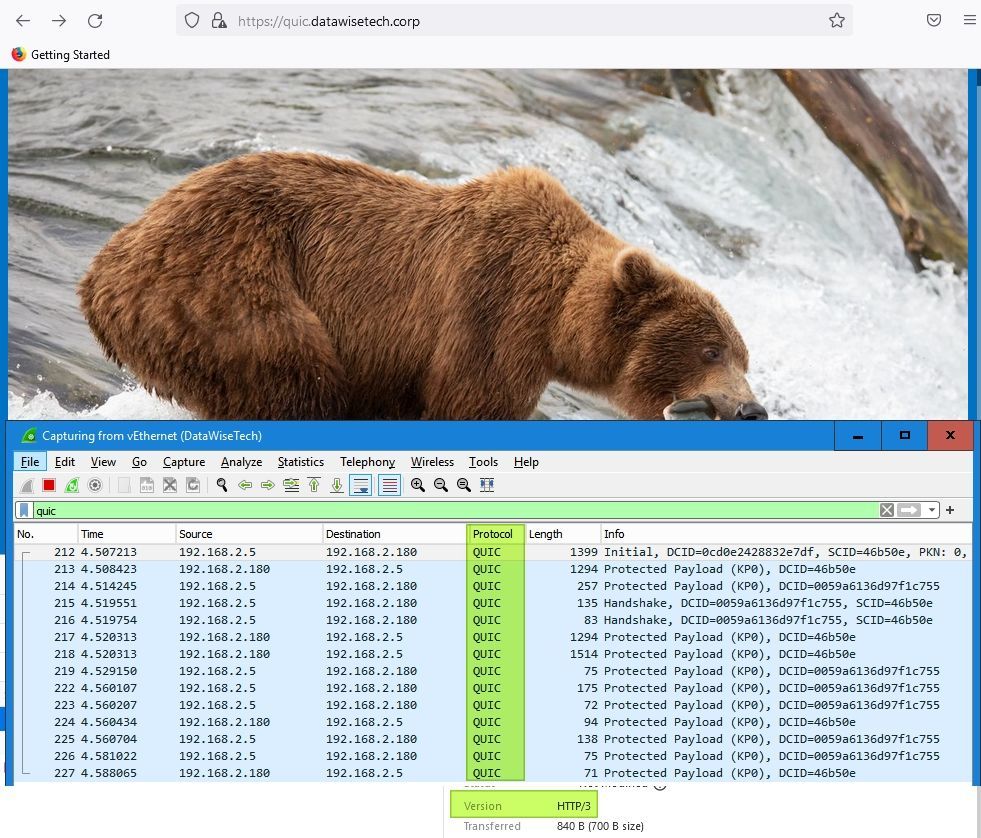The image size is (981, 838).
Task: Jump to the last packet
Action: coord(337,485)
